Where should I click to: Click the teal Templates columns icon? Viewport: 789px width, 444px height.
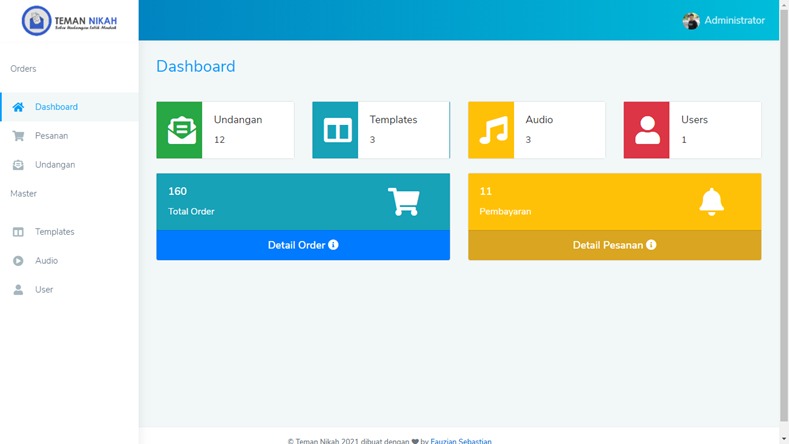(x=336, y=130)
